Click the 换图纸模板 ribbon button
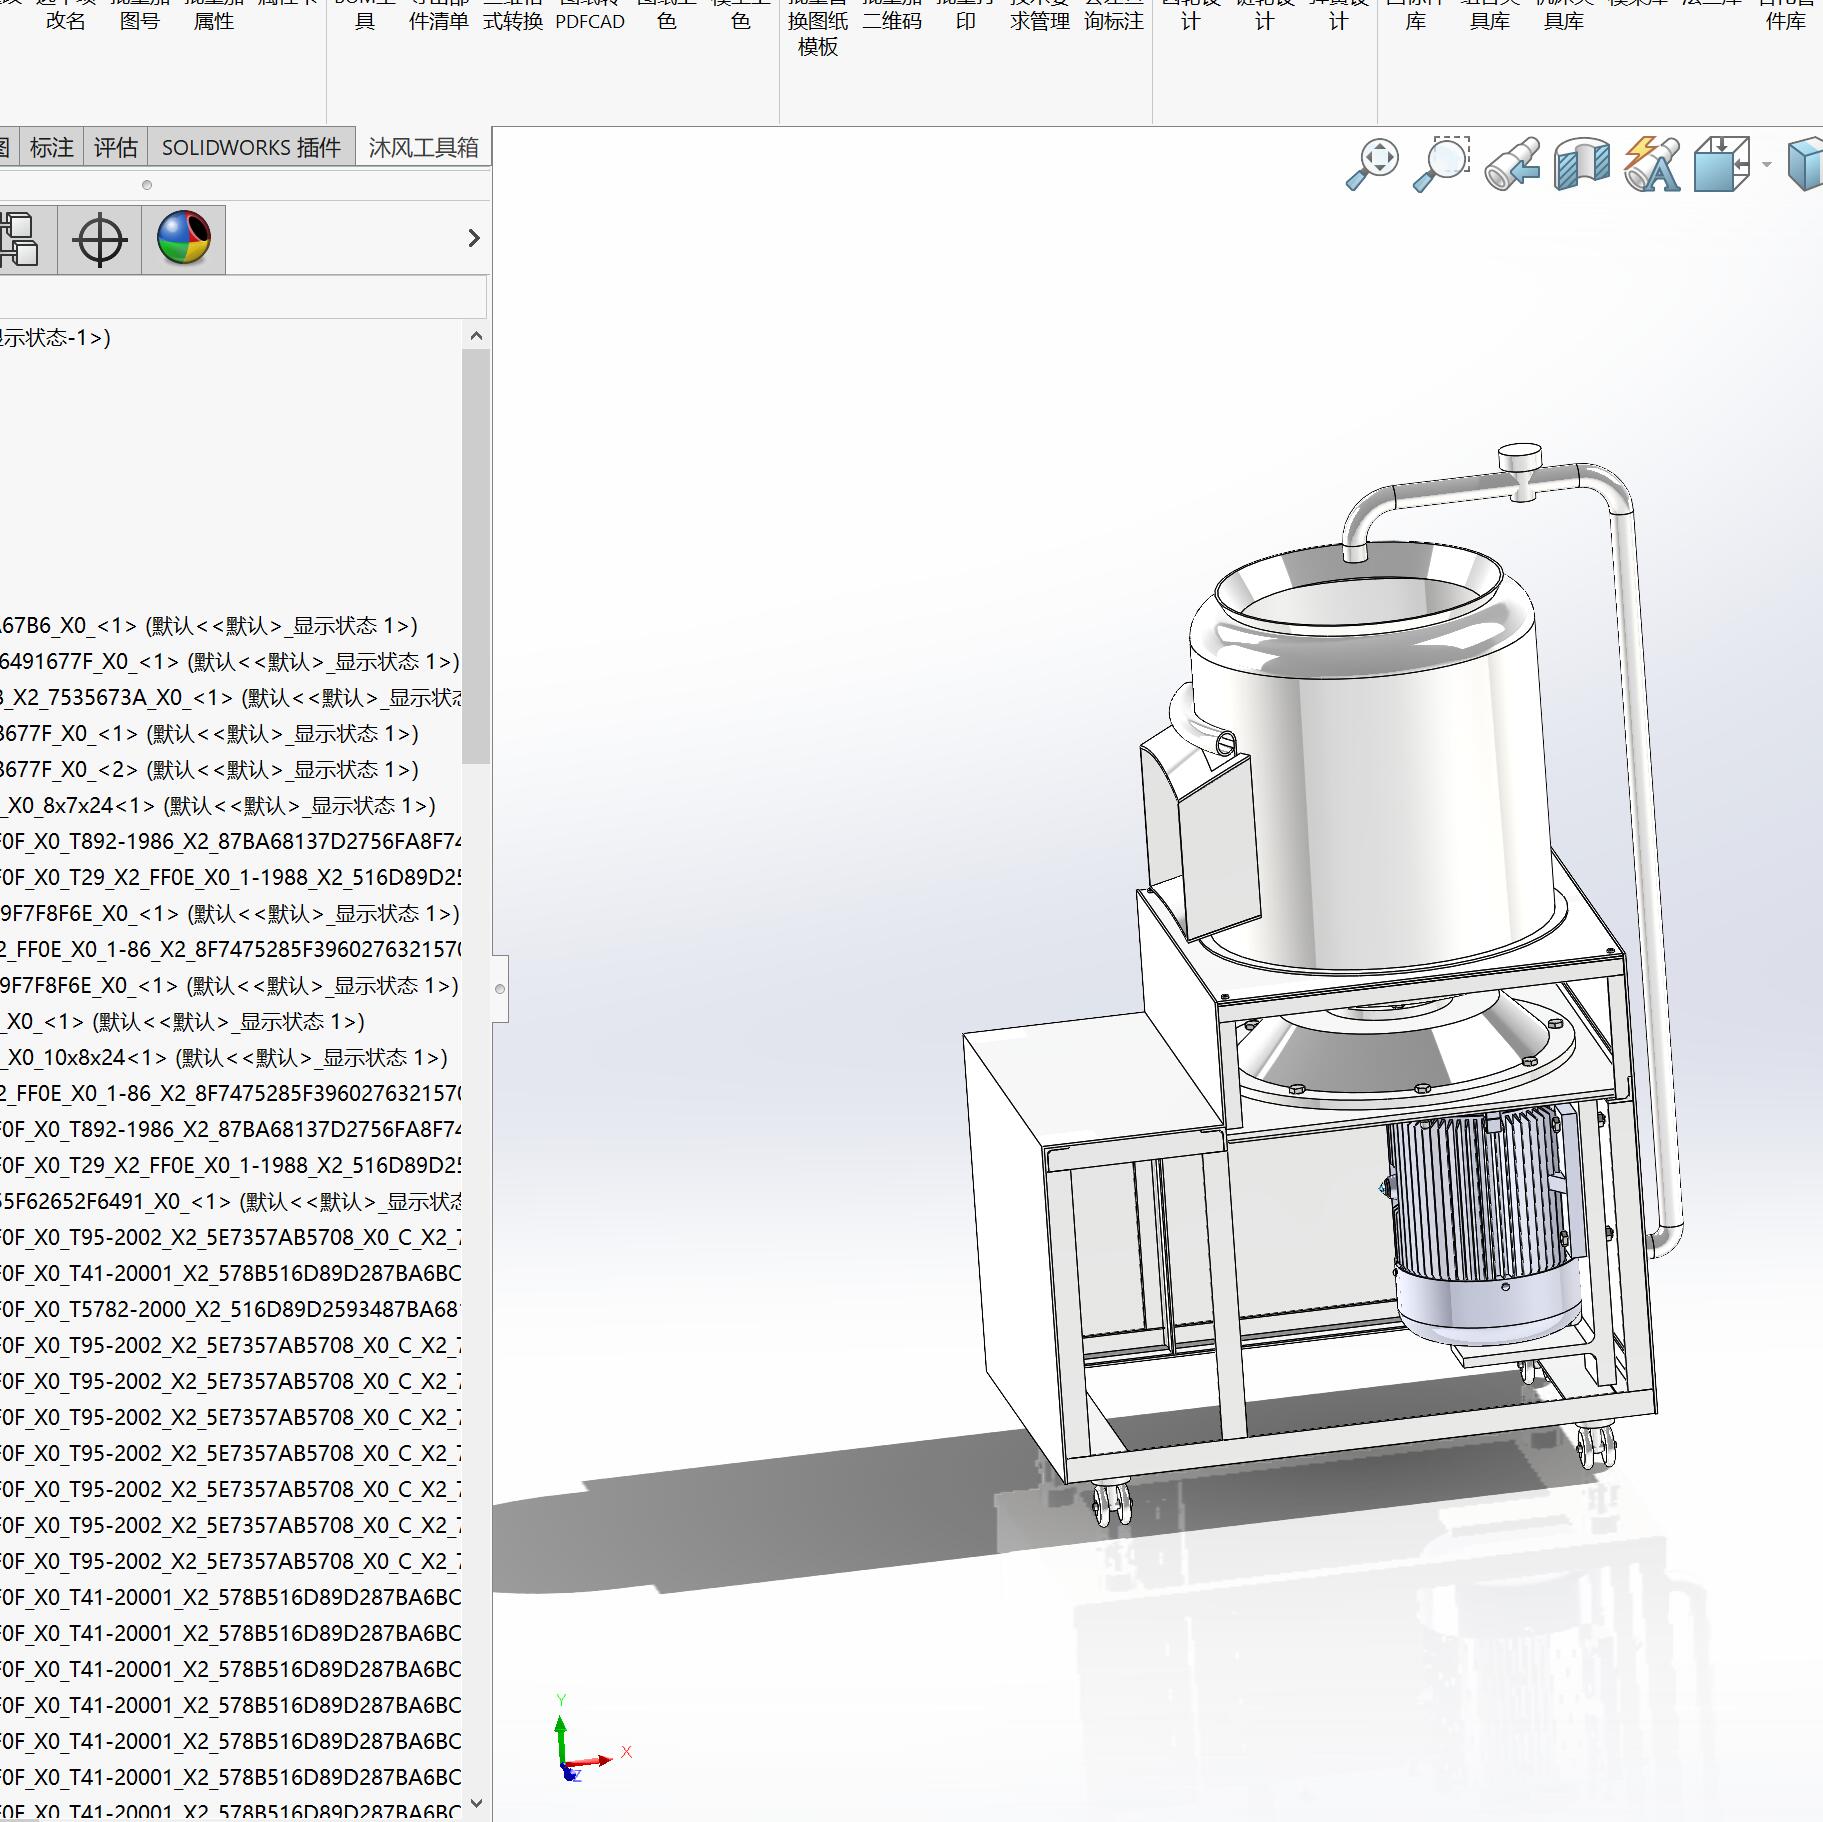 point(818,29)
